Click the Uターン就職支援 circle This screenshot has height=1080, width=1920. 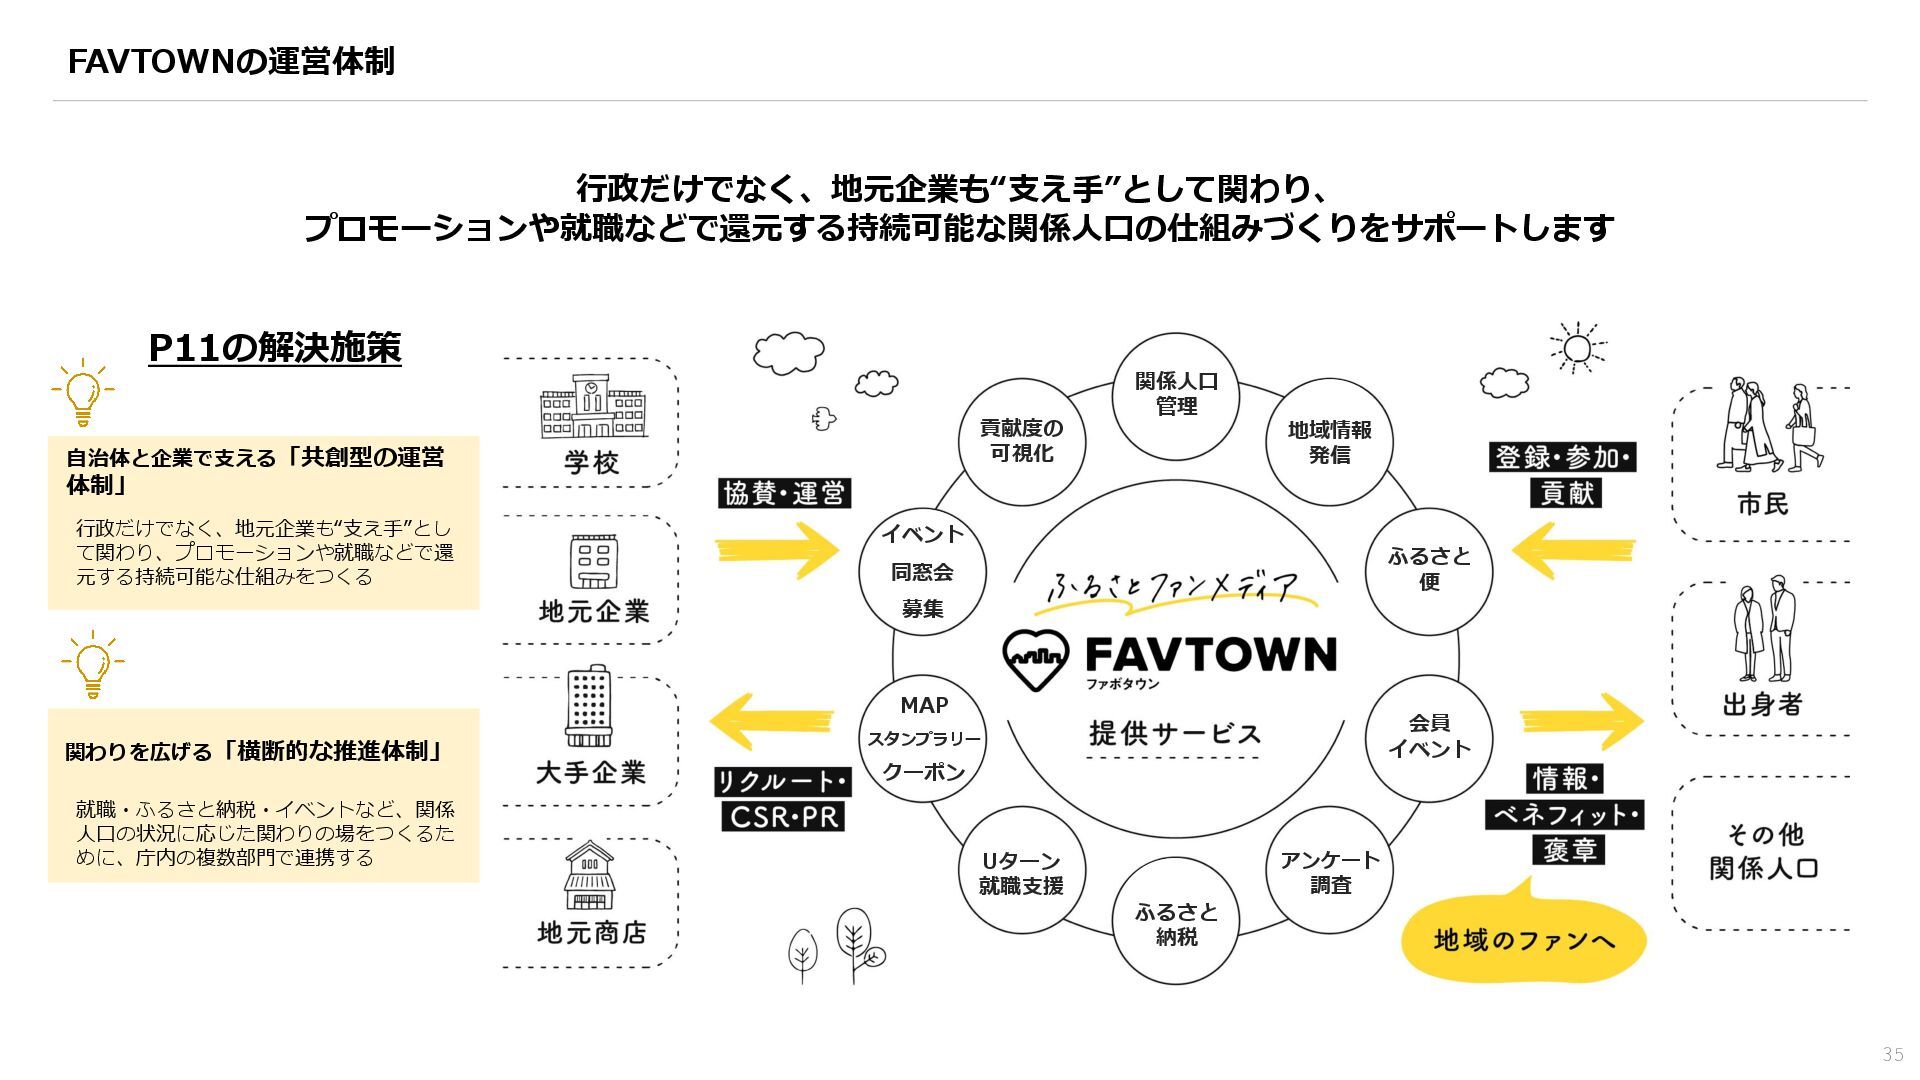pos(1021,872)
